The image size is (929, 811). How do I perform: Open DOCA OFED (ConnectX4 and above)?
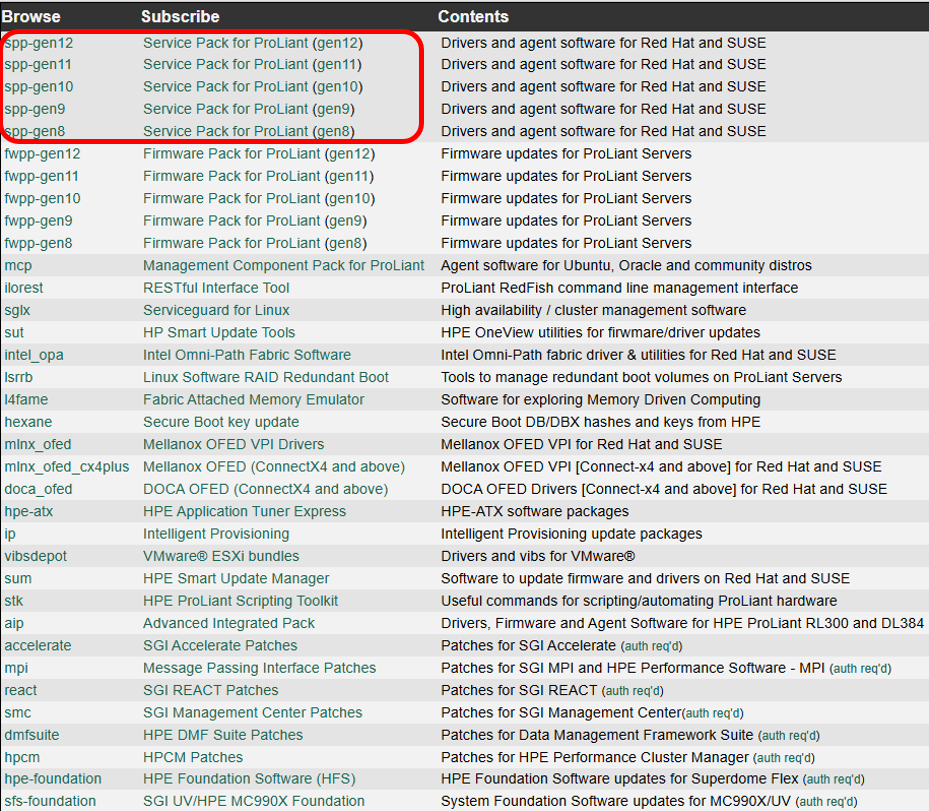point(265,489)
